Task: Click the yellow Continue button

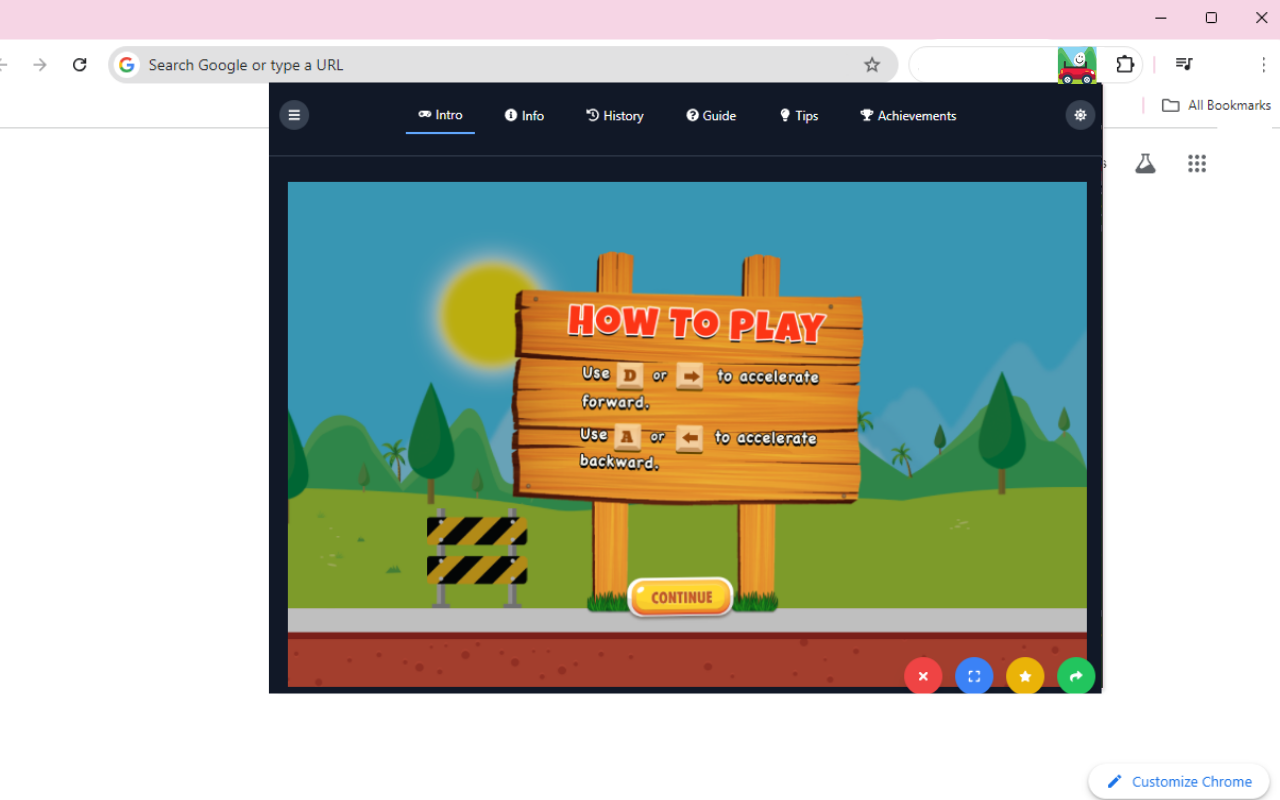Action: pos(681,597)
